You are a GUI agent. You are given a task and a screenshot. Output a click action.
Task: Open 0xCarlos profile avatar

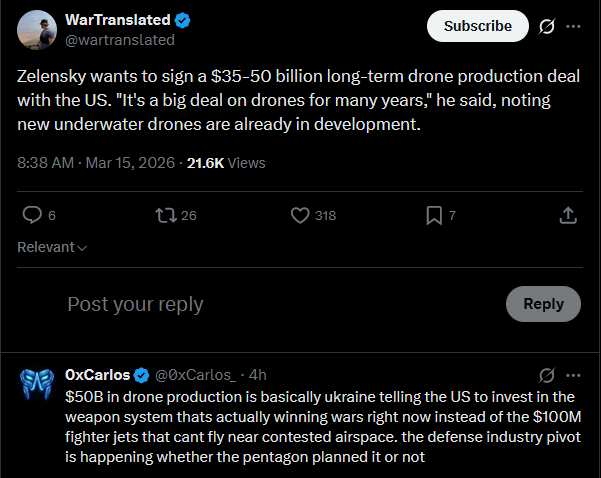36,385
